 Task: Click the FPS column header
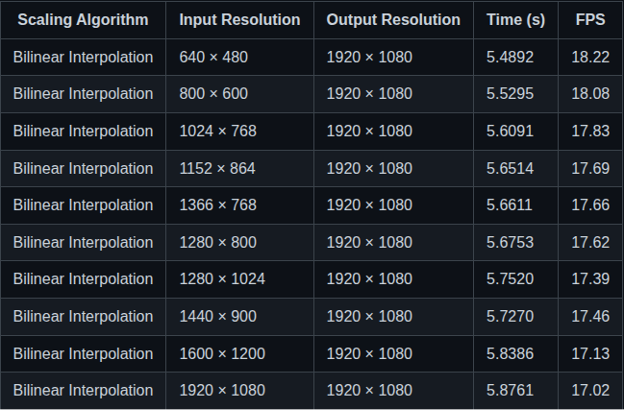[590, 20]
